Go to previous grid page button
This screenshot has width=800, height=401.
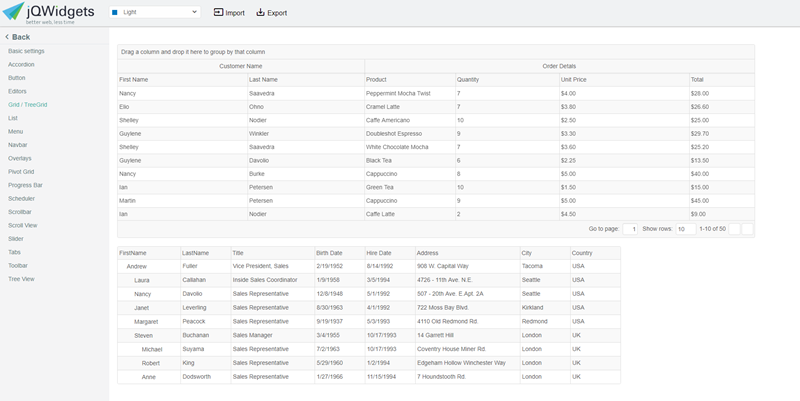(734, 229)
